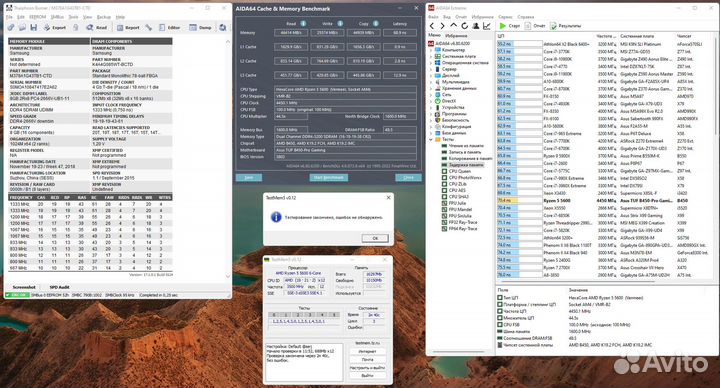Viewport: 720px width, 388px height.
Task: Select the highlighted Ryzen 5 5600 result row
Action: tap(606, 201)
